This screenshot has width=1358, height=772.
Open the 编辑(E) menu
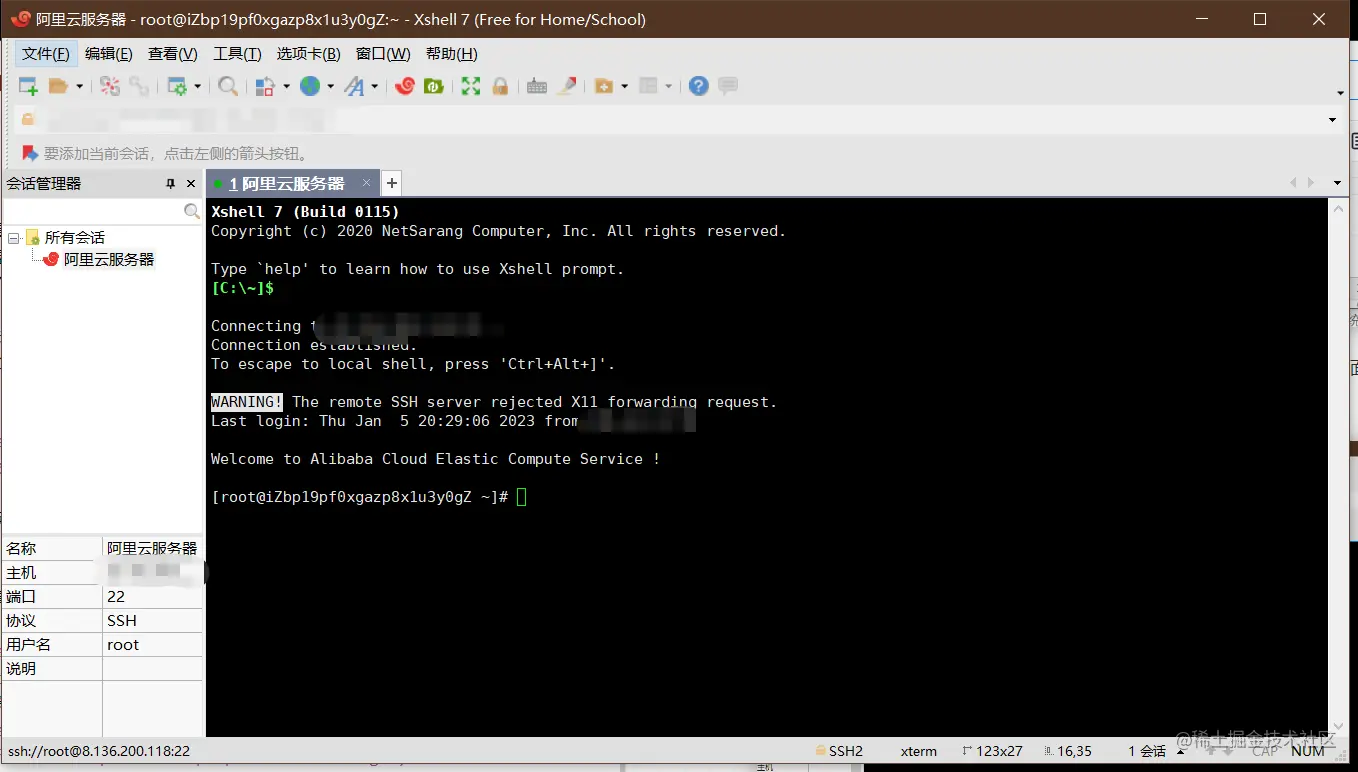[109, 54]
